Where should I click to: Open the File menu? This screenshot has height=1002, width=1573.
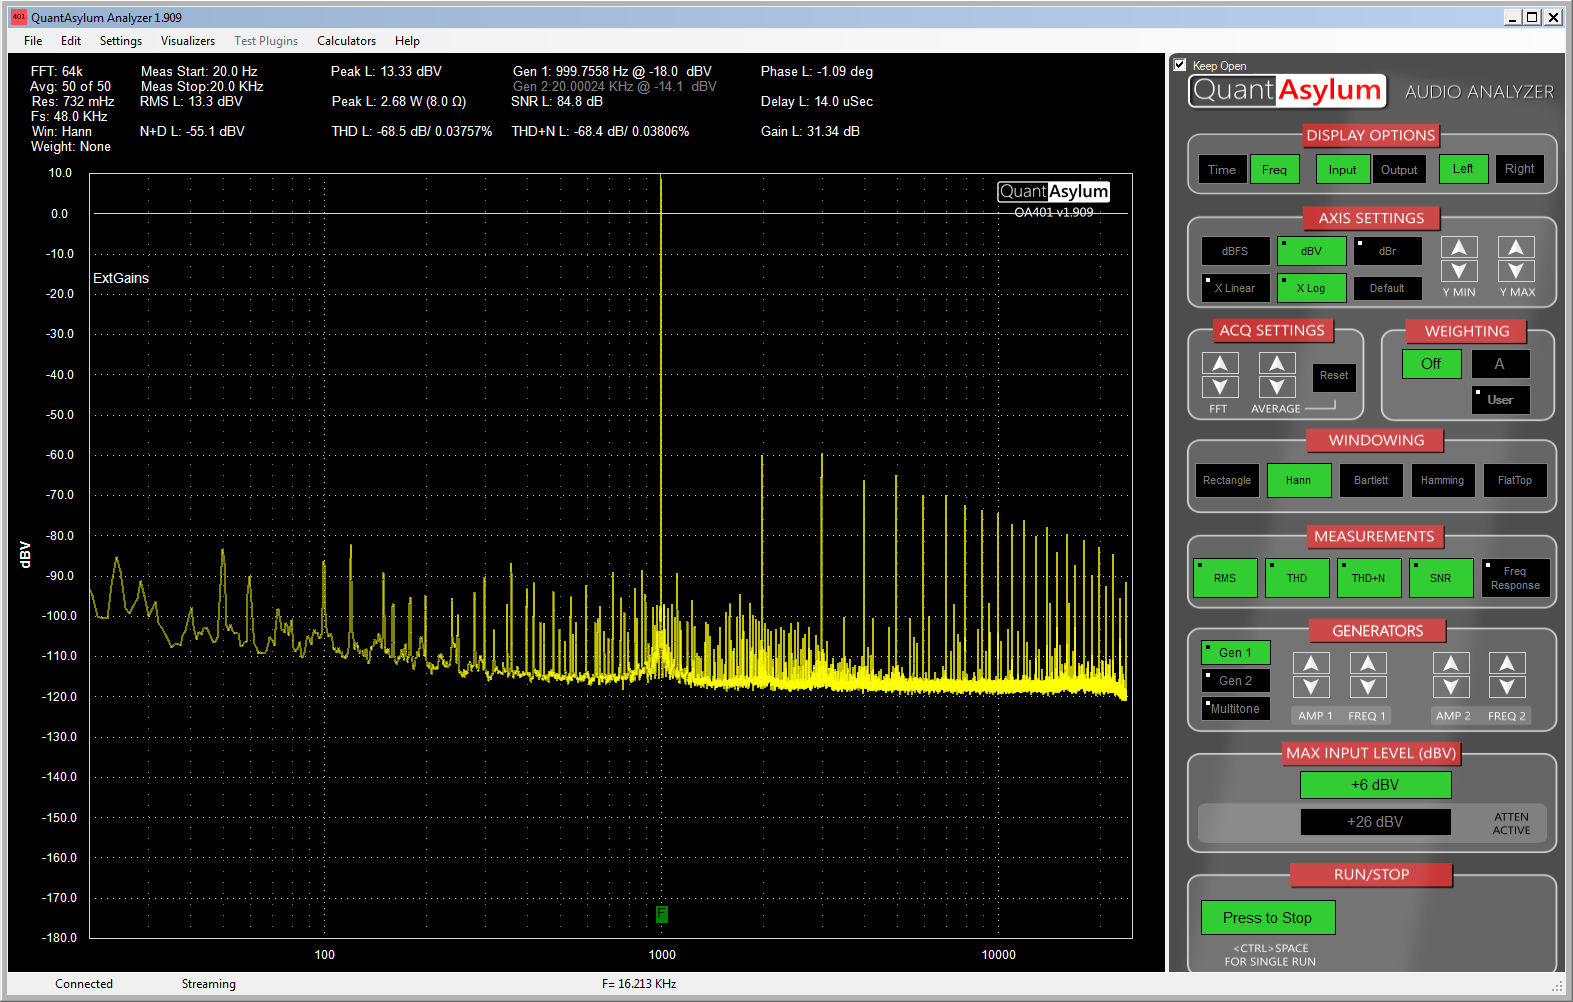(33, 41)
